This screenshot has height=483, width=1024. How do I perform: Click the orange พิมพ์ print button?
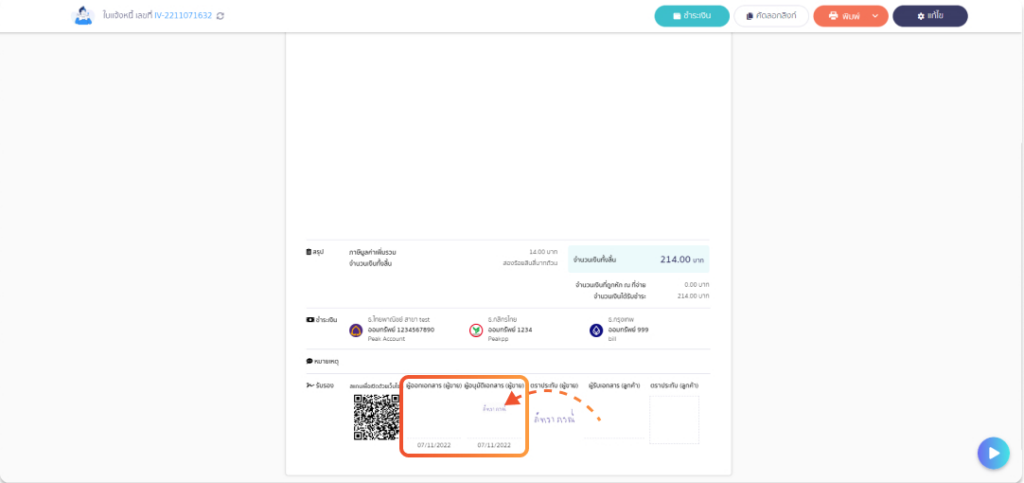pyautogui.click(x=844, y=16)
